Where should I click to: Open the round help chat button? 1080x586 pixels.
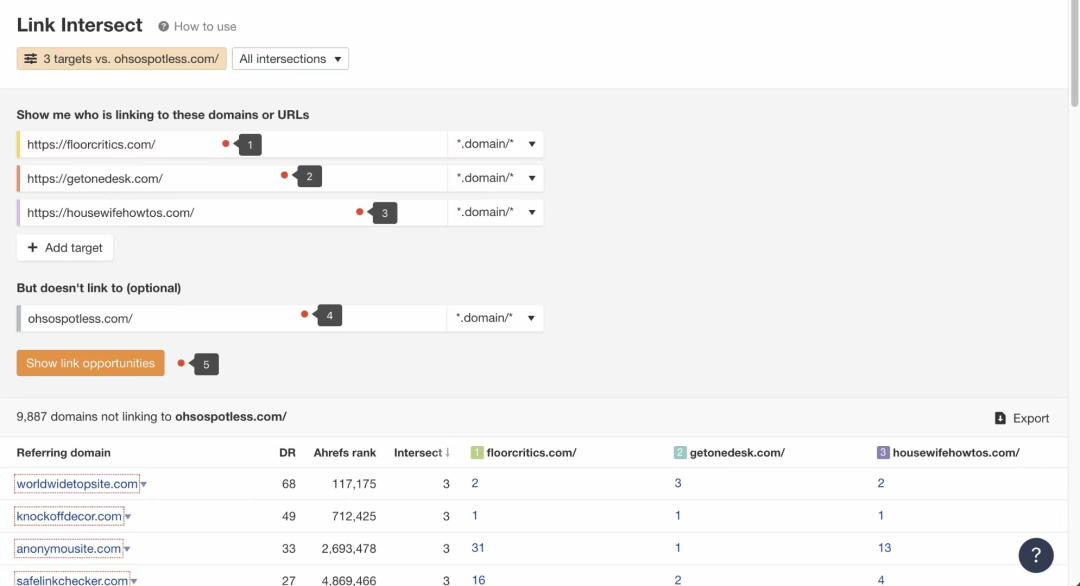tap(1036, 555)
